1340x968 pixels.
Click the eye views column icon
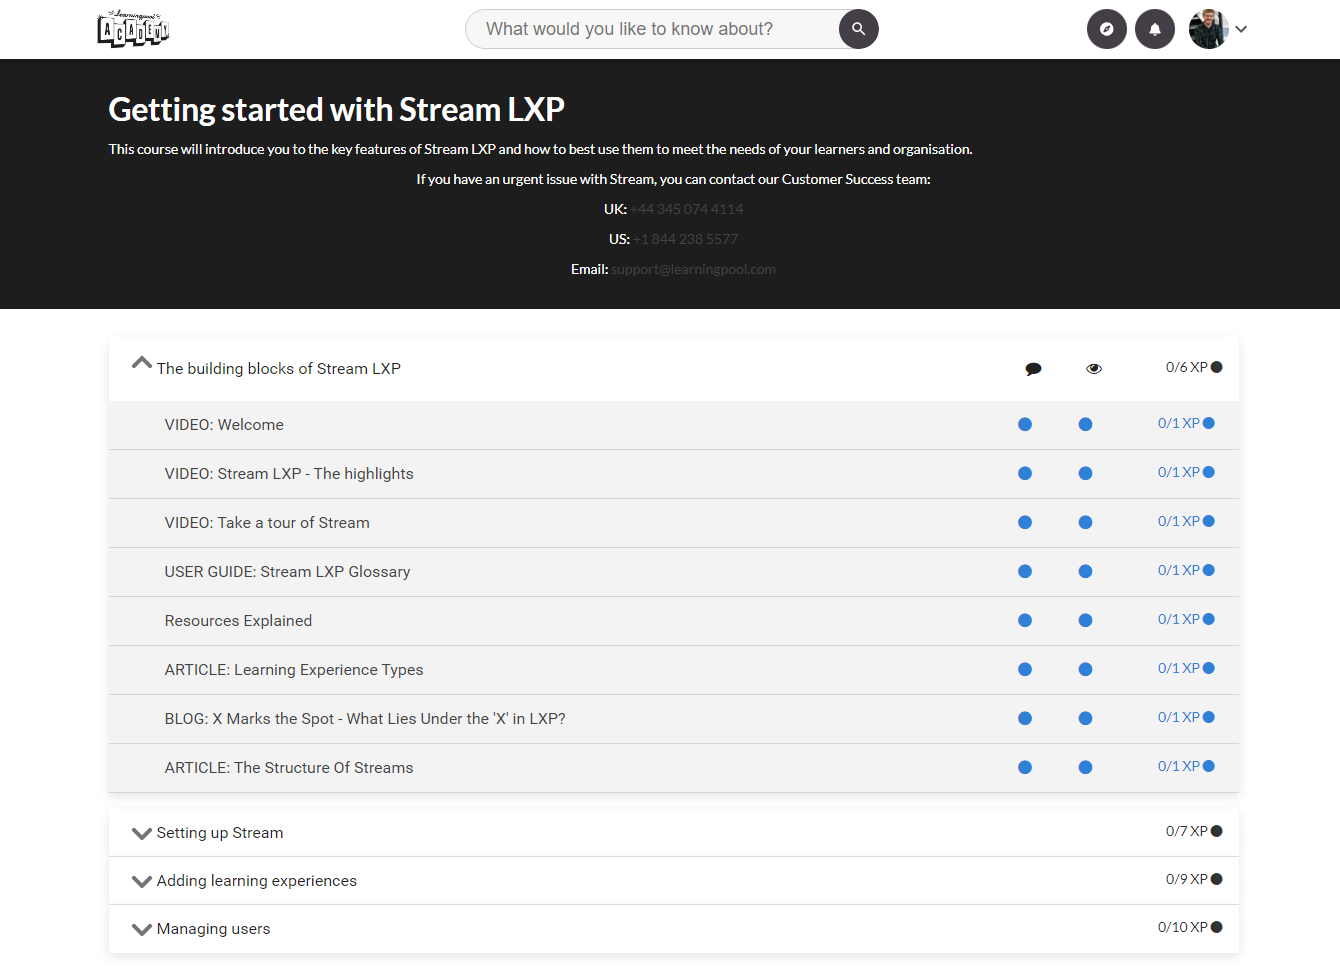[1093, 369]
